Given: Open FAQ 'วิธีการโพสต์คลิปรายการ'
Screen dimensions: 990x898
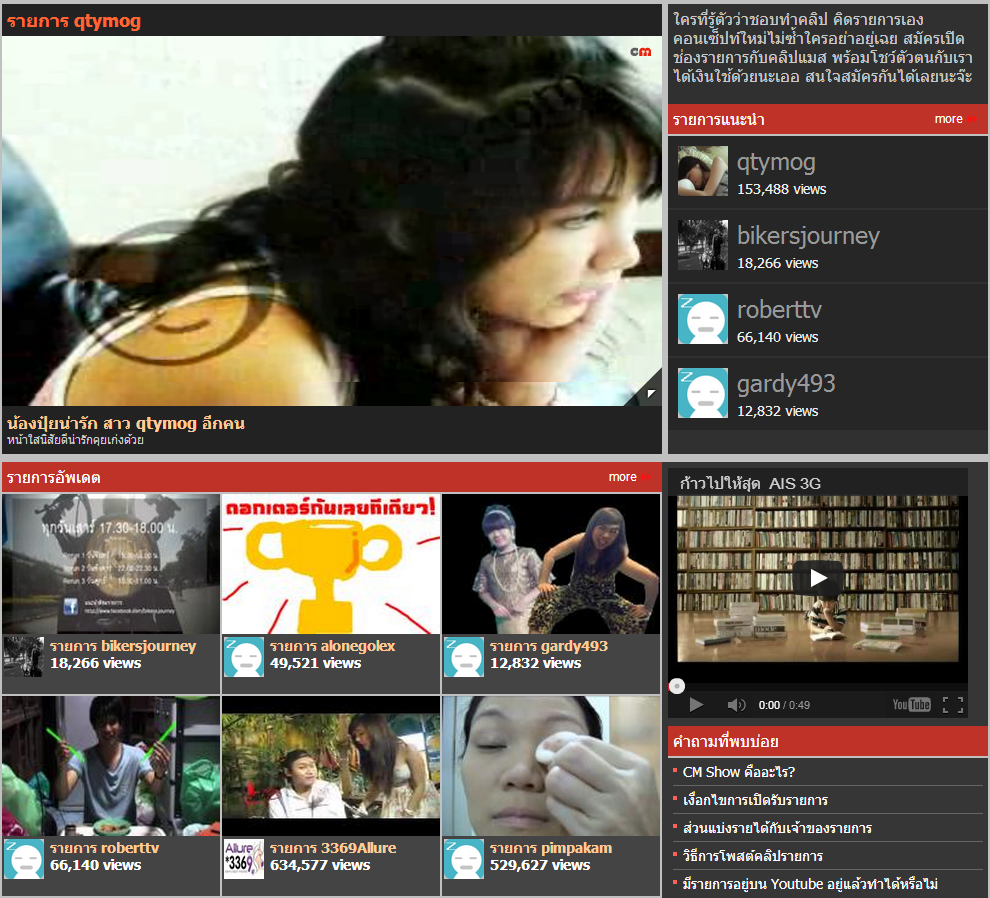Looking at the screenshot, I should (x=753, y=856).
